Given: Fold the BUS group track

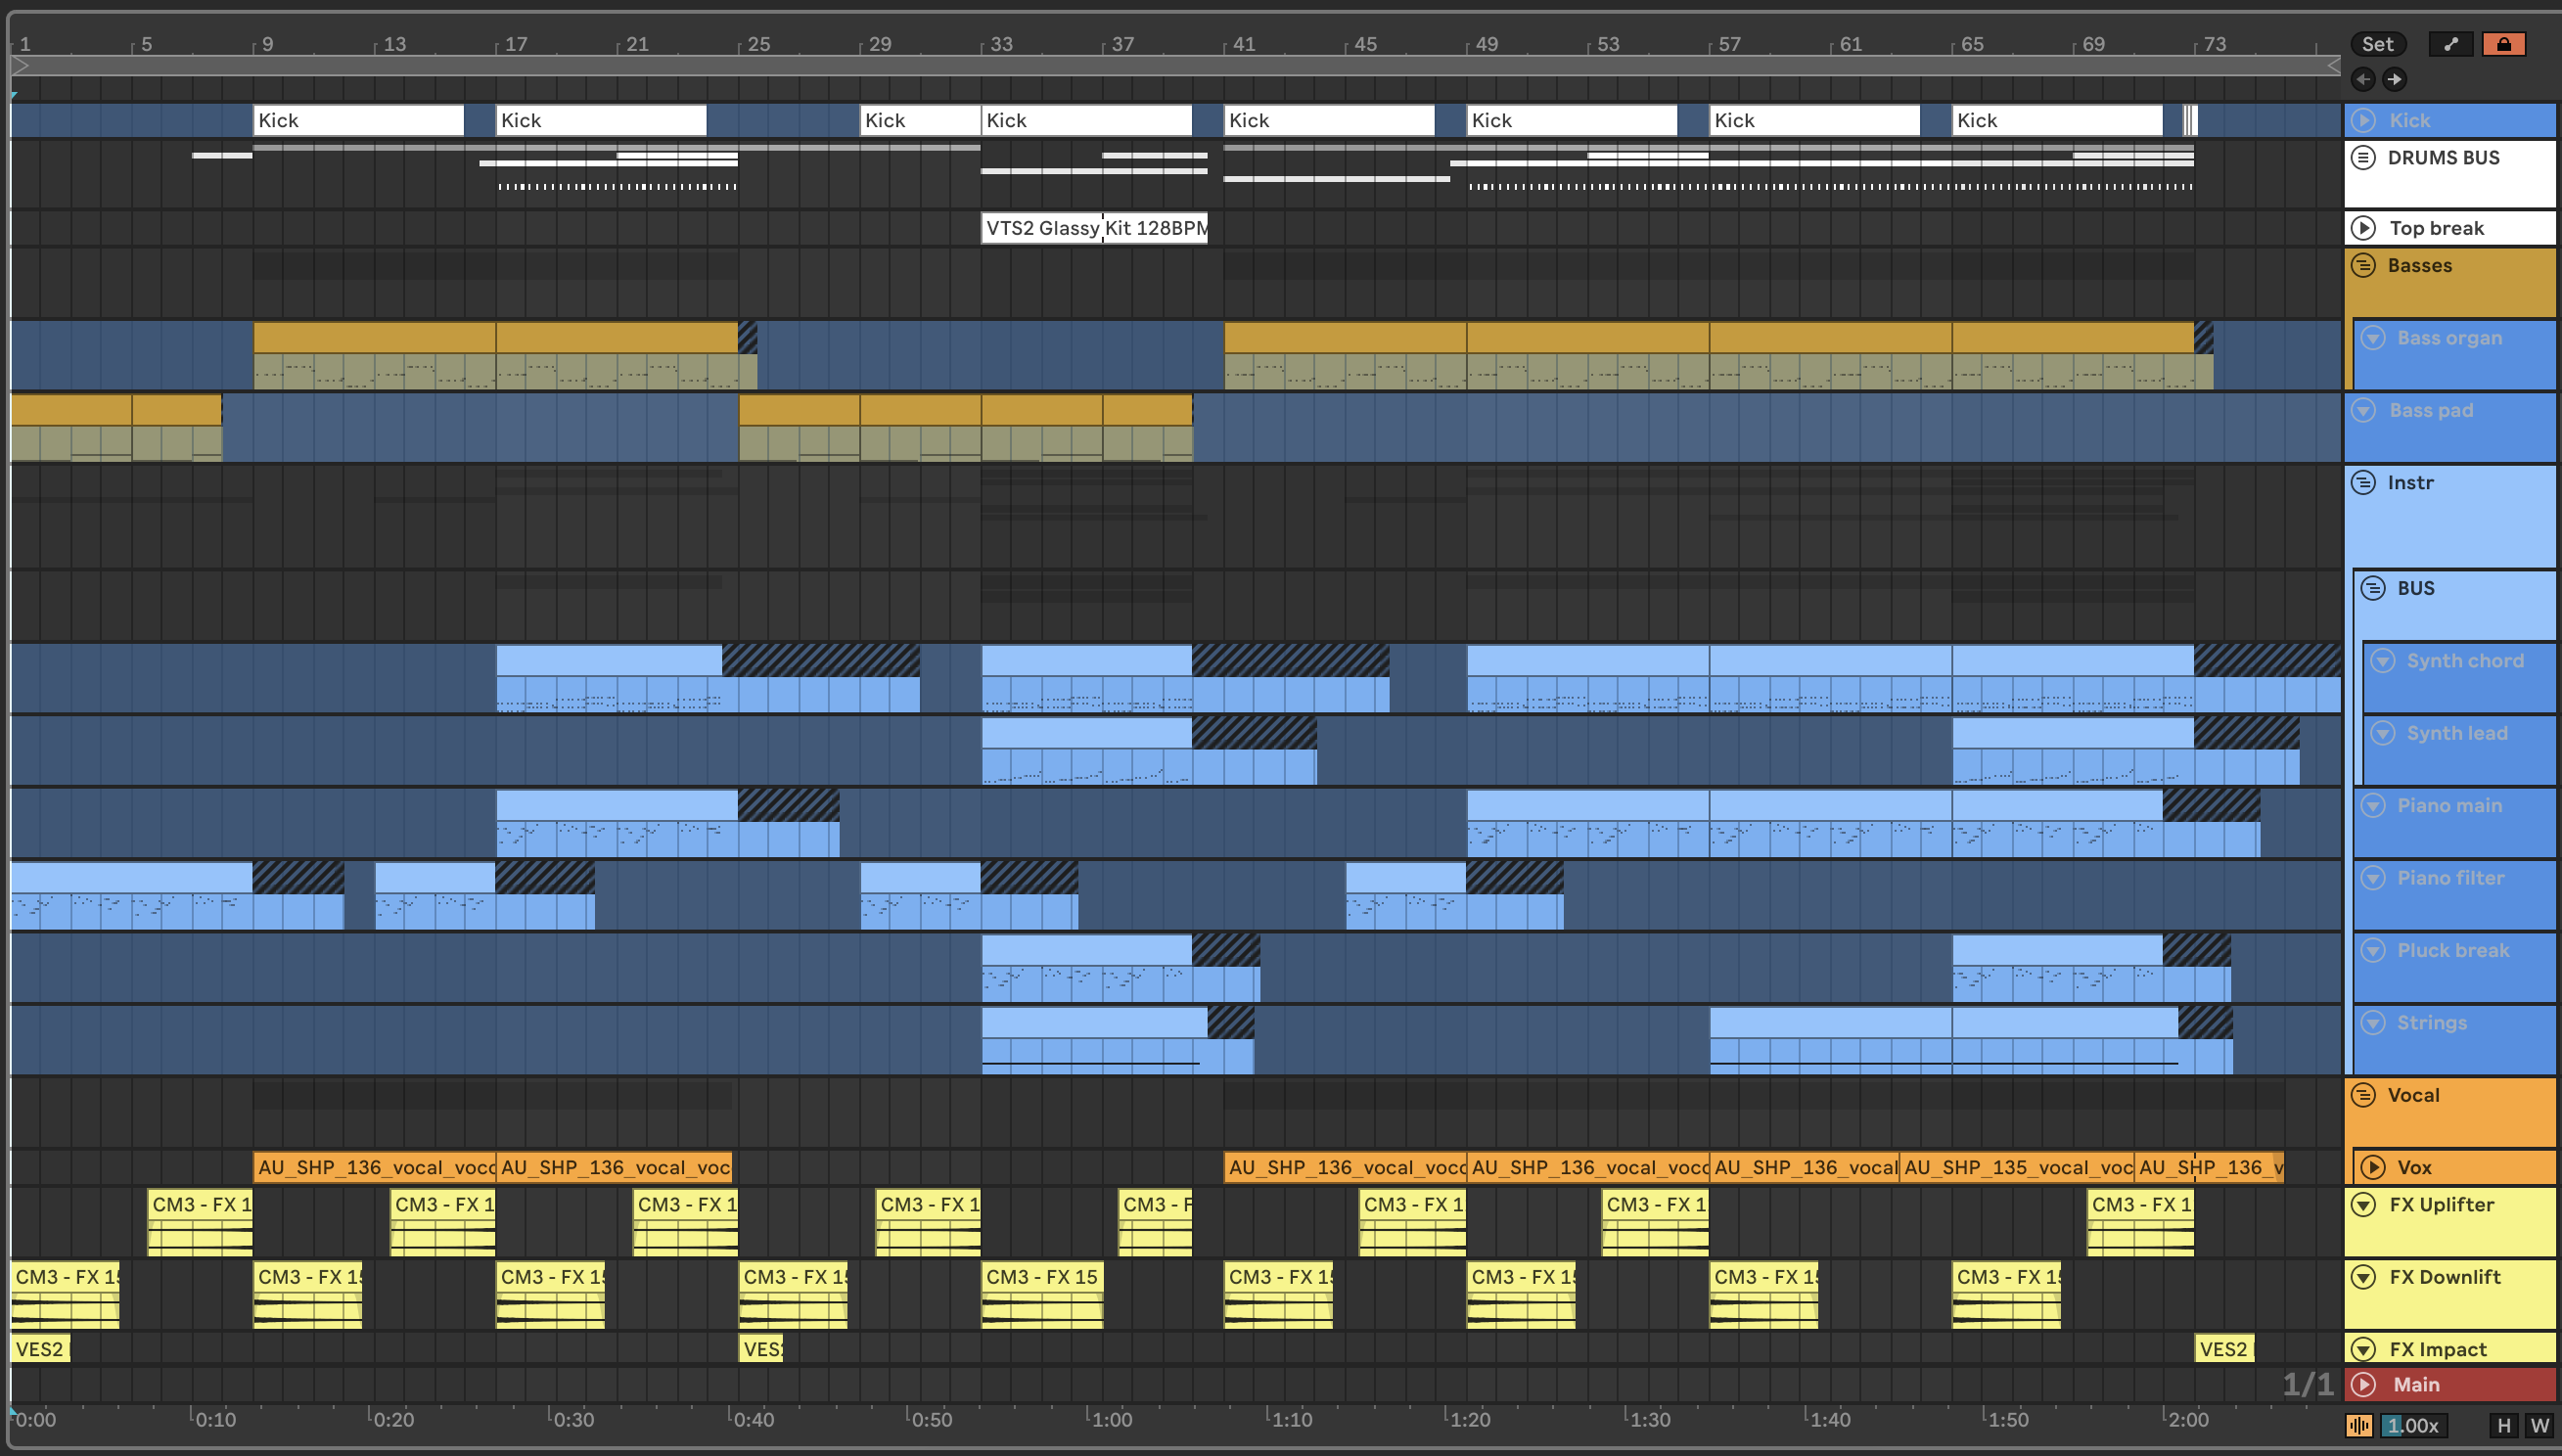Looking at the screenshot, I should coord(2373,588).
